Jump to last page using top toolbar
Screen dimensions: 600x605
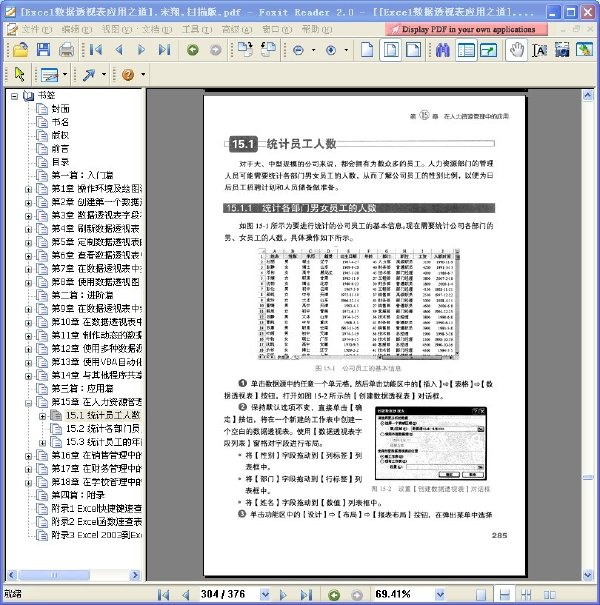(x=164, y=50)
